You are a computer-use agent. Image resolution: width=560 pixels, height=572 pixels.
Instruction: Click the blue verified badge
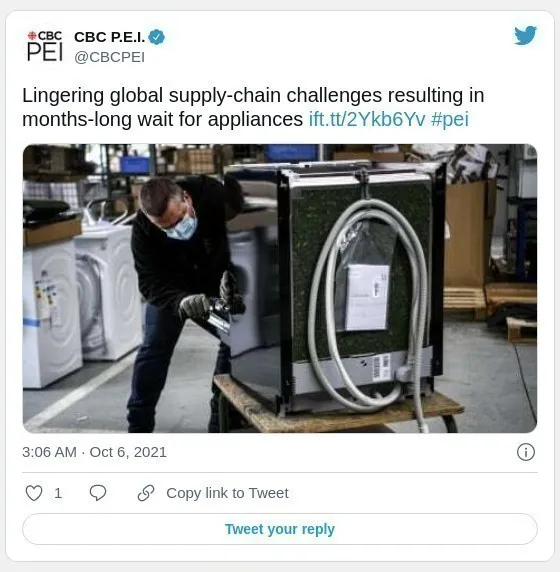(x=157, y=37)
